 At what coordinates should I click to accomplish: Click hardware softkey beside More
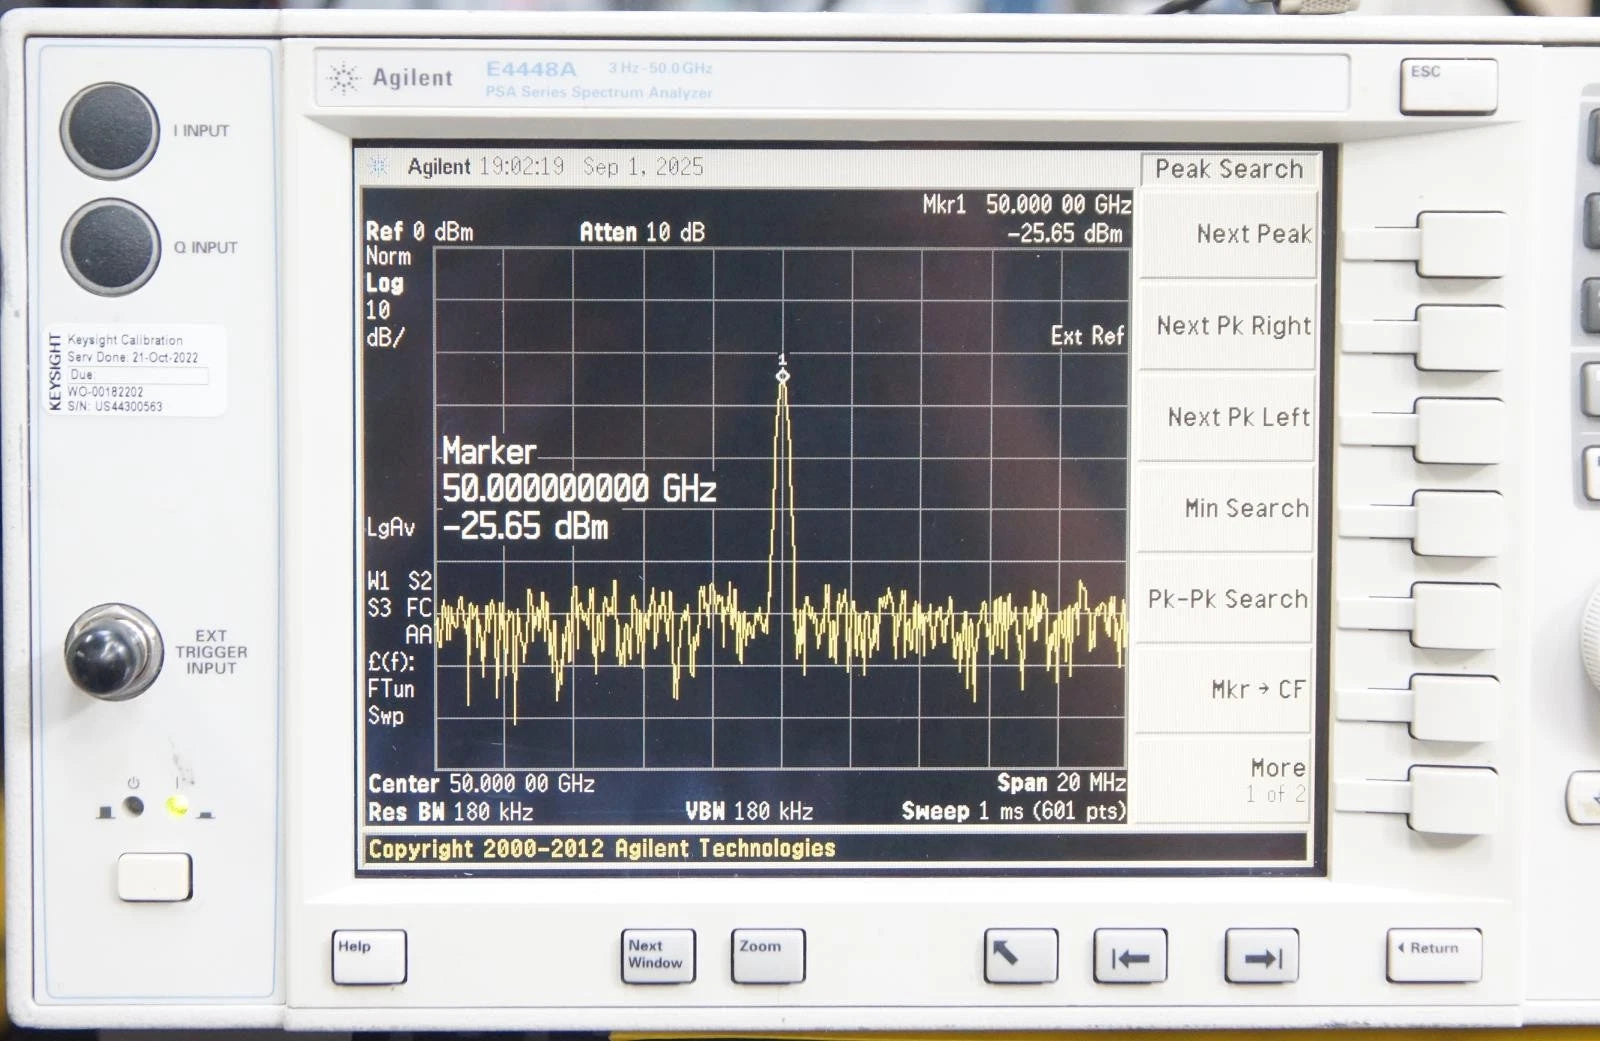tap(1452, 799)
